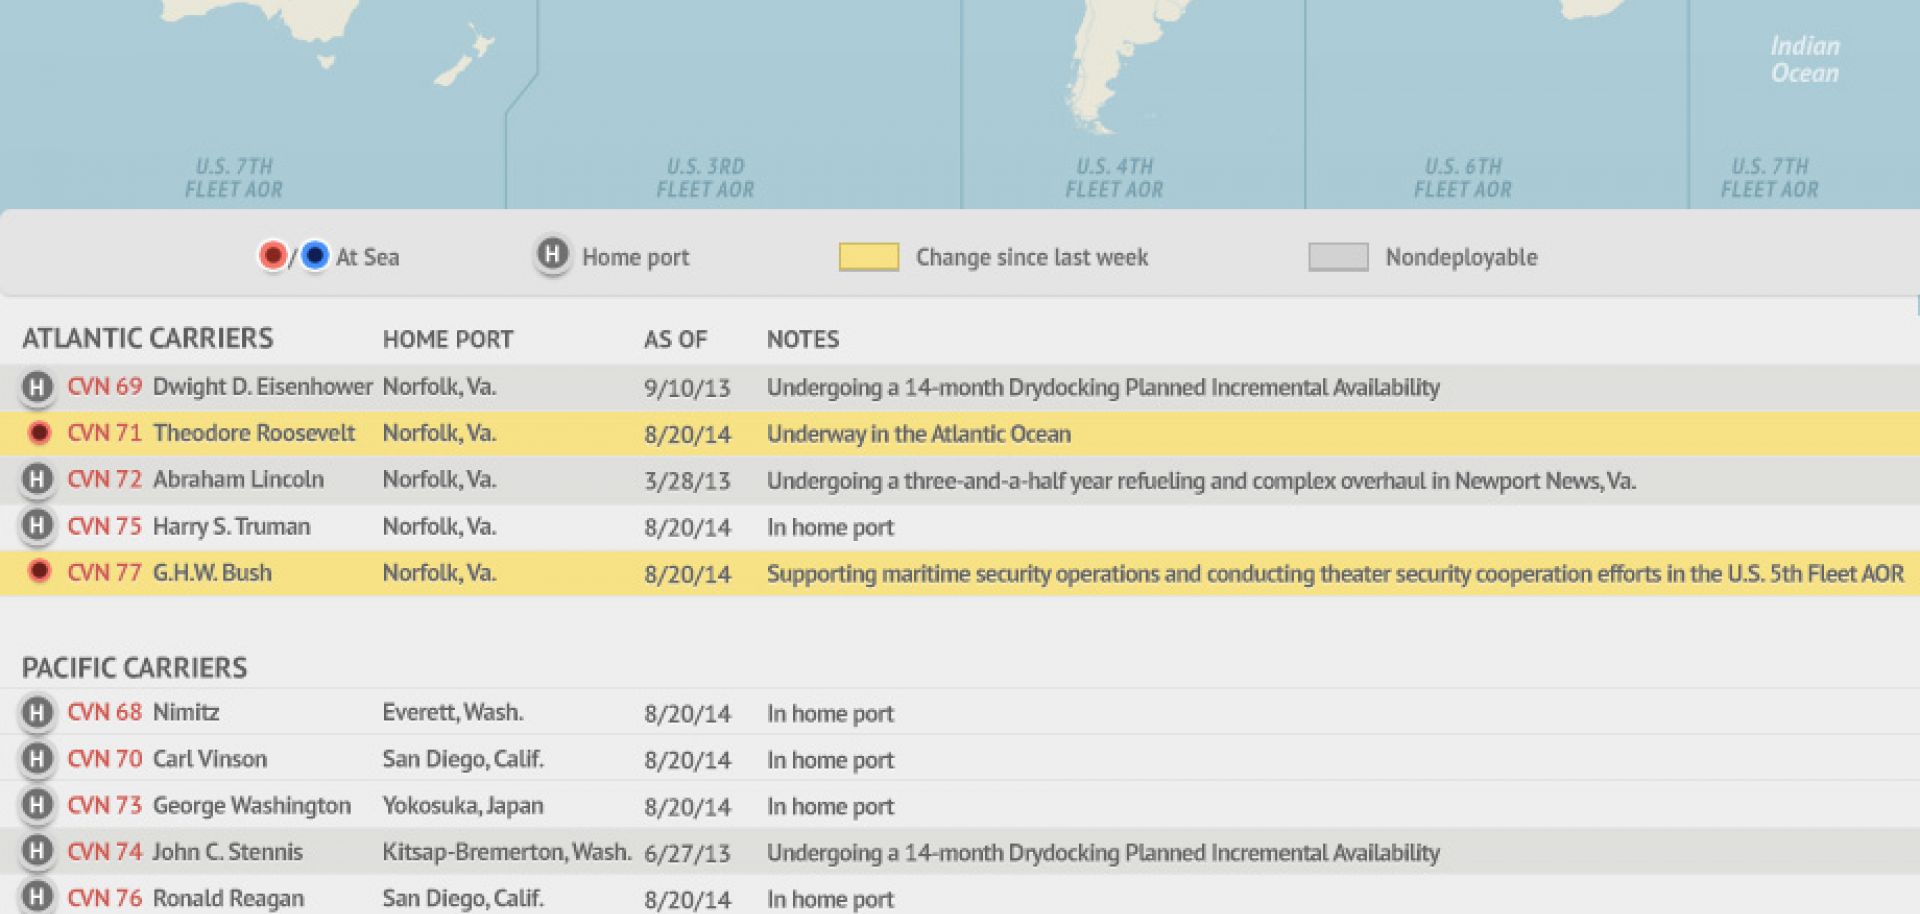
Task: Click Kitsap-Bremerton, Wash. home port cell
Action: (507, 851)
